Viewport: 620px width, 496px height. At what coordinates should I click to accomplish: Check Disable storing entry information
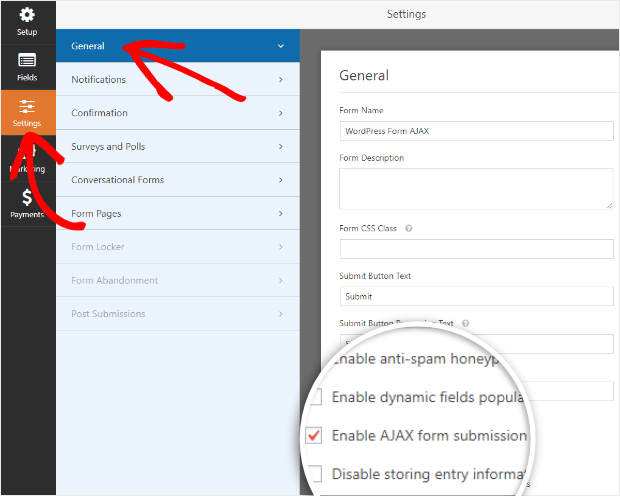click(315, 473)
